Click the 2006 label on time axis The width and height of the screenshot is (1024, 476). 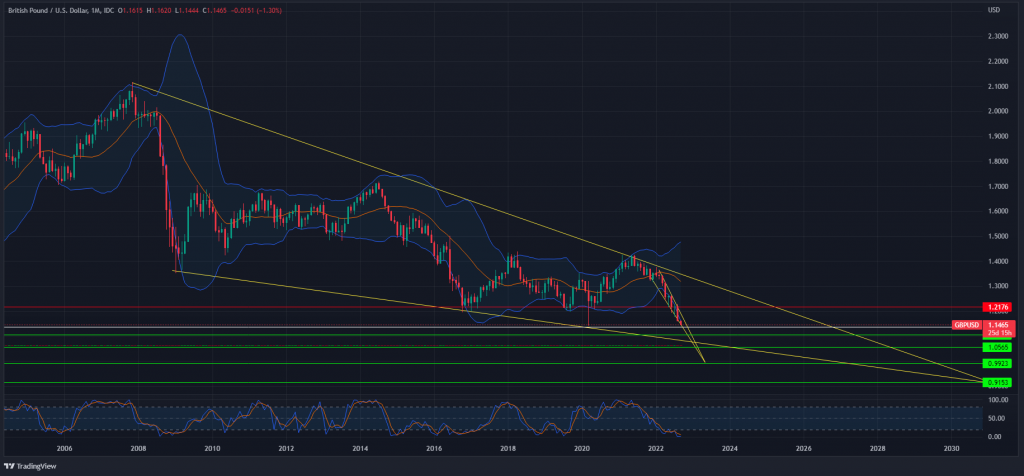point(63,449)
